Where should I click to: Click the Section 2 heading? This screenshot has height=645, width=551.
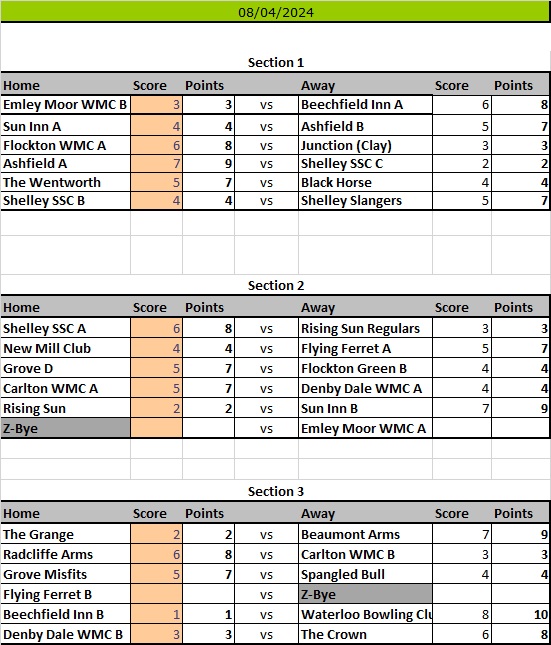pos(276,285)
